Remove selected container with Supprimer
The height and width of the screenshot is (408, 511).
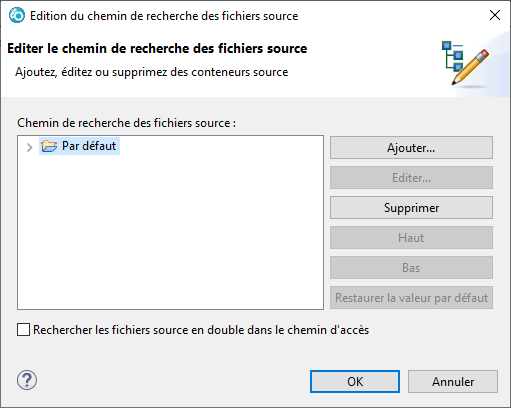pyautogui.click(x=411, y=208)
